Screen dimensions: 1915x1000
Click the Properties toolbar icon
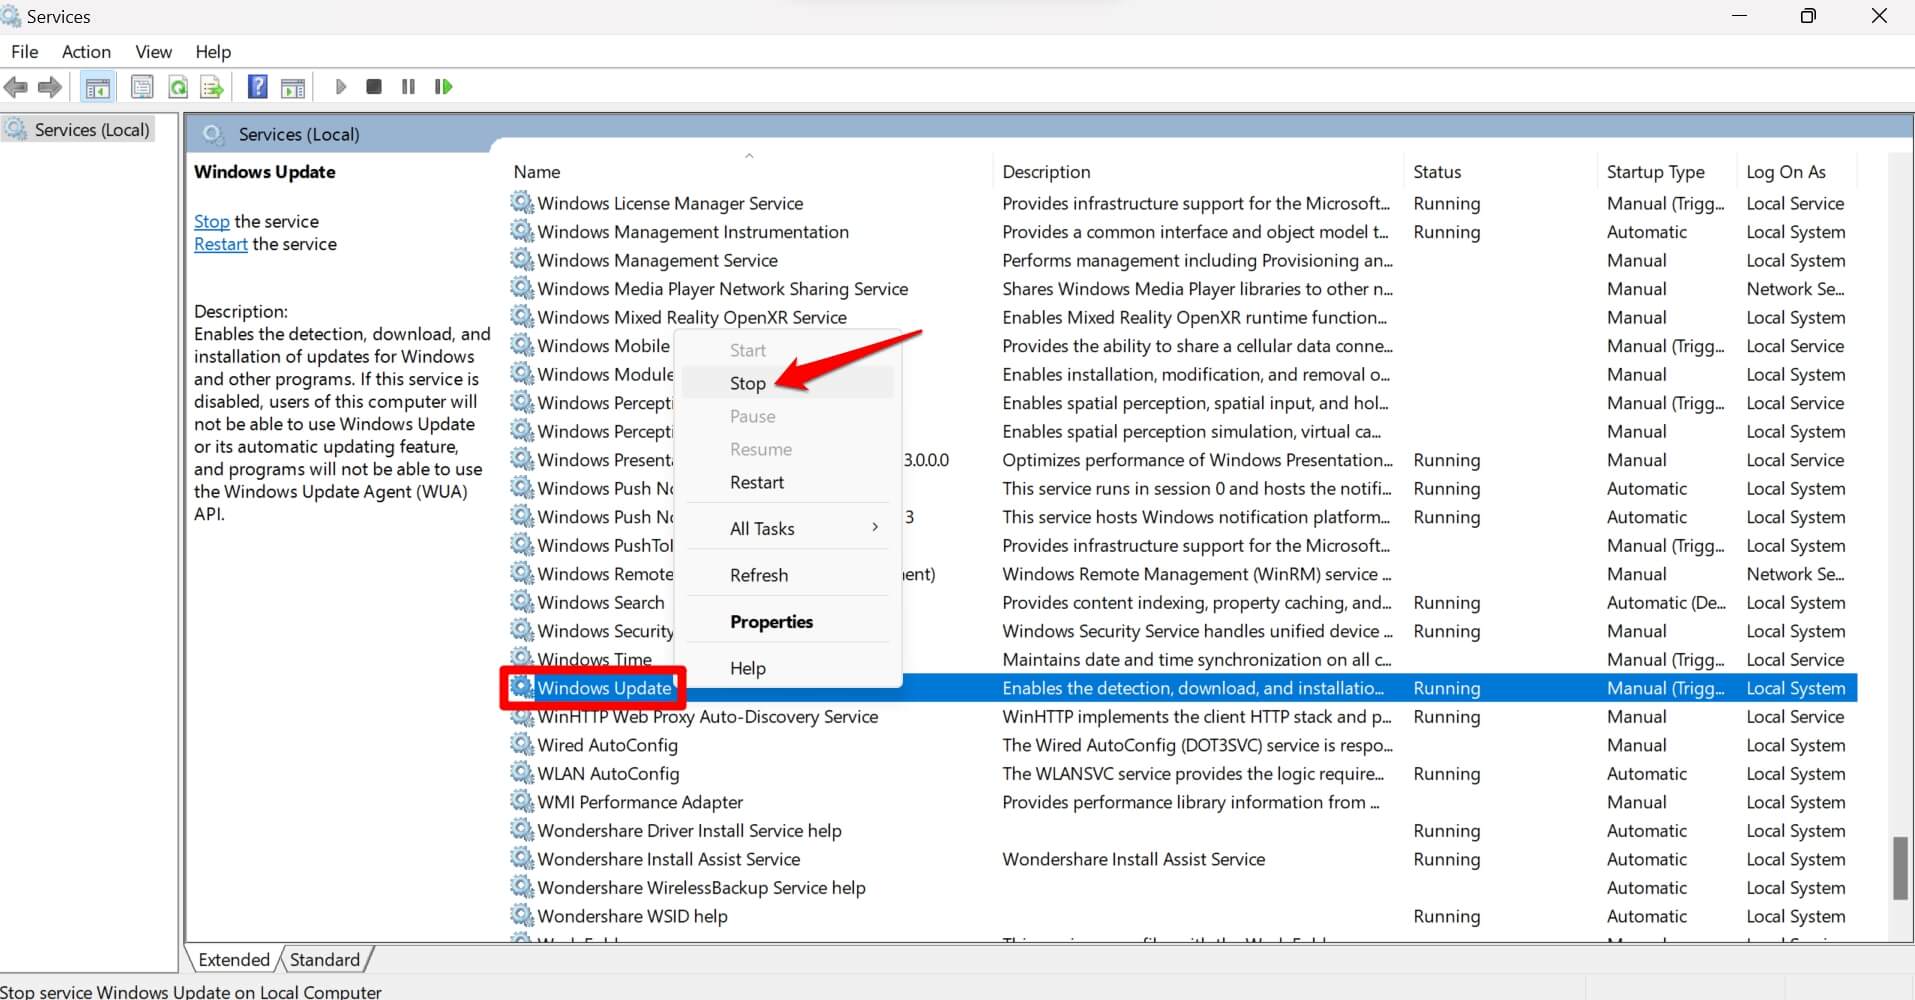point(142,87)
